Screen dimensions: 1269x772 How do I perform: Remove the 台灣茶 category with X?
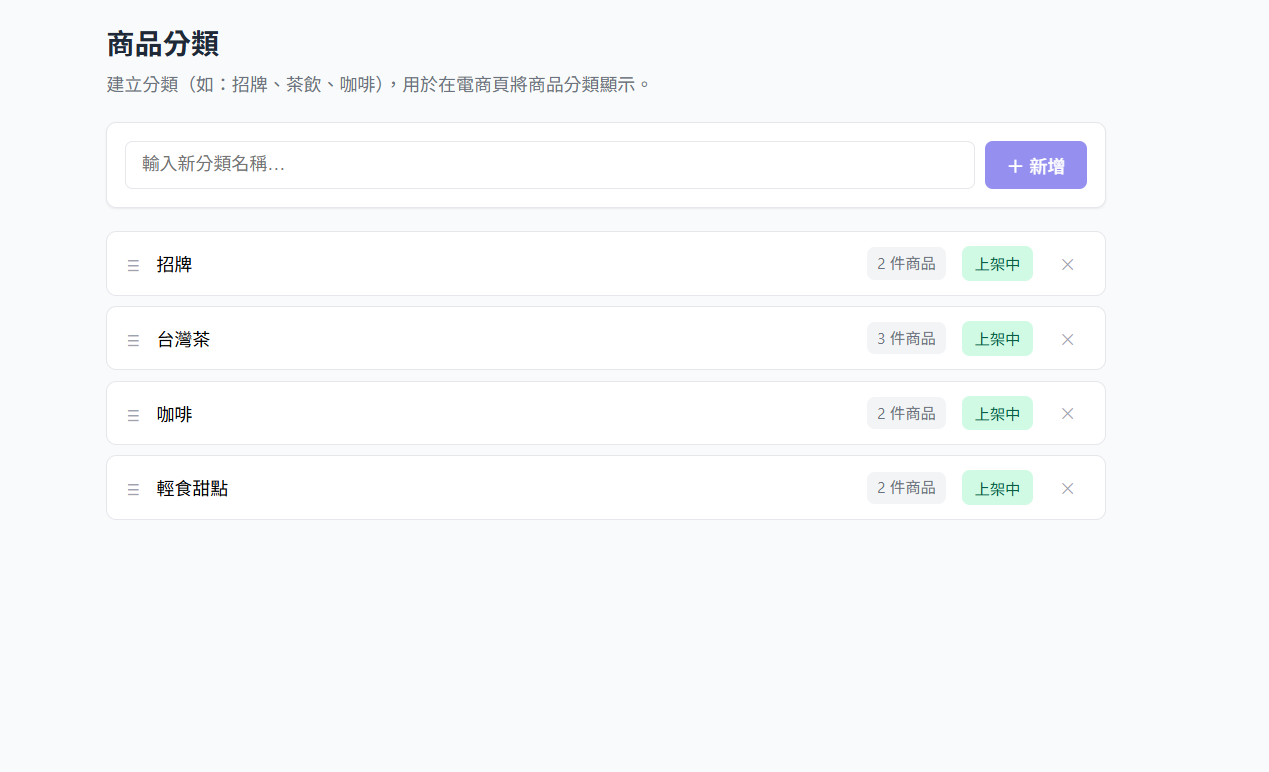tap(1067, 339)
